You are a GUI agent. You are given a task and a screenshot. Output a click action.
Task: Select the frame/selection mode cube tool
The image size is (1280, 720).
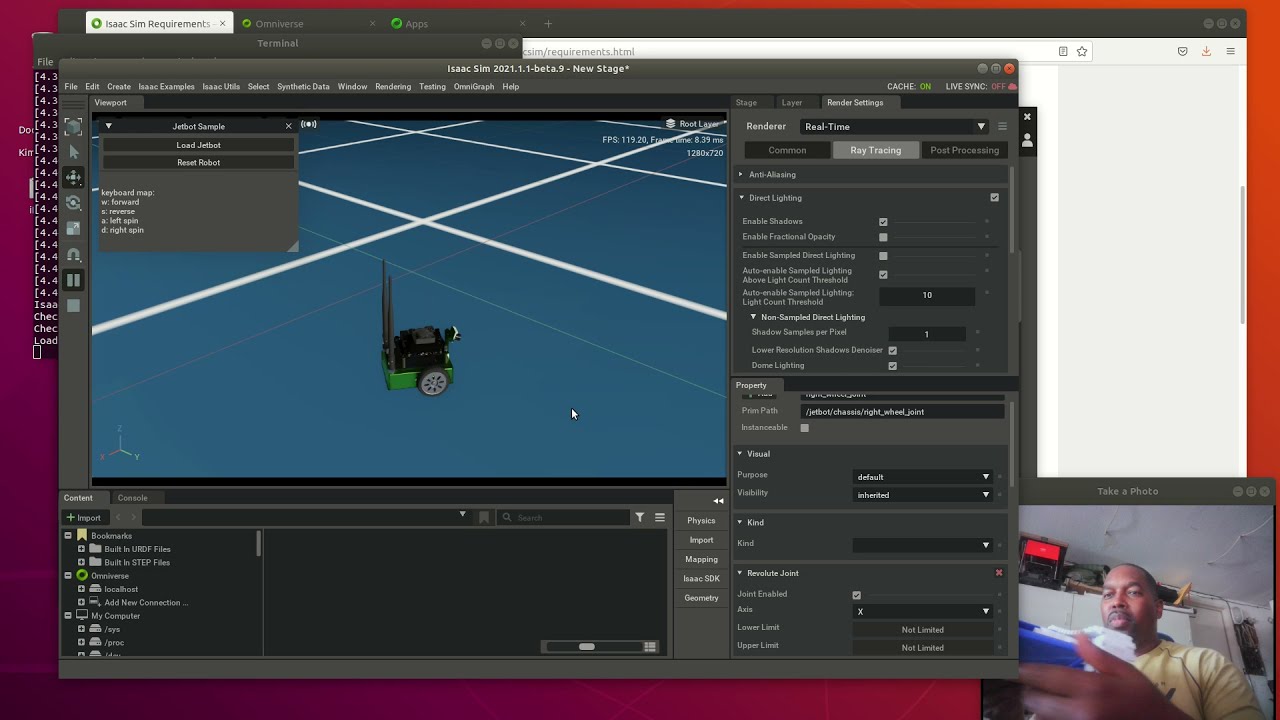[x=73, y=127]
